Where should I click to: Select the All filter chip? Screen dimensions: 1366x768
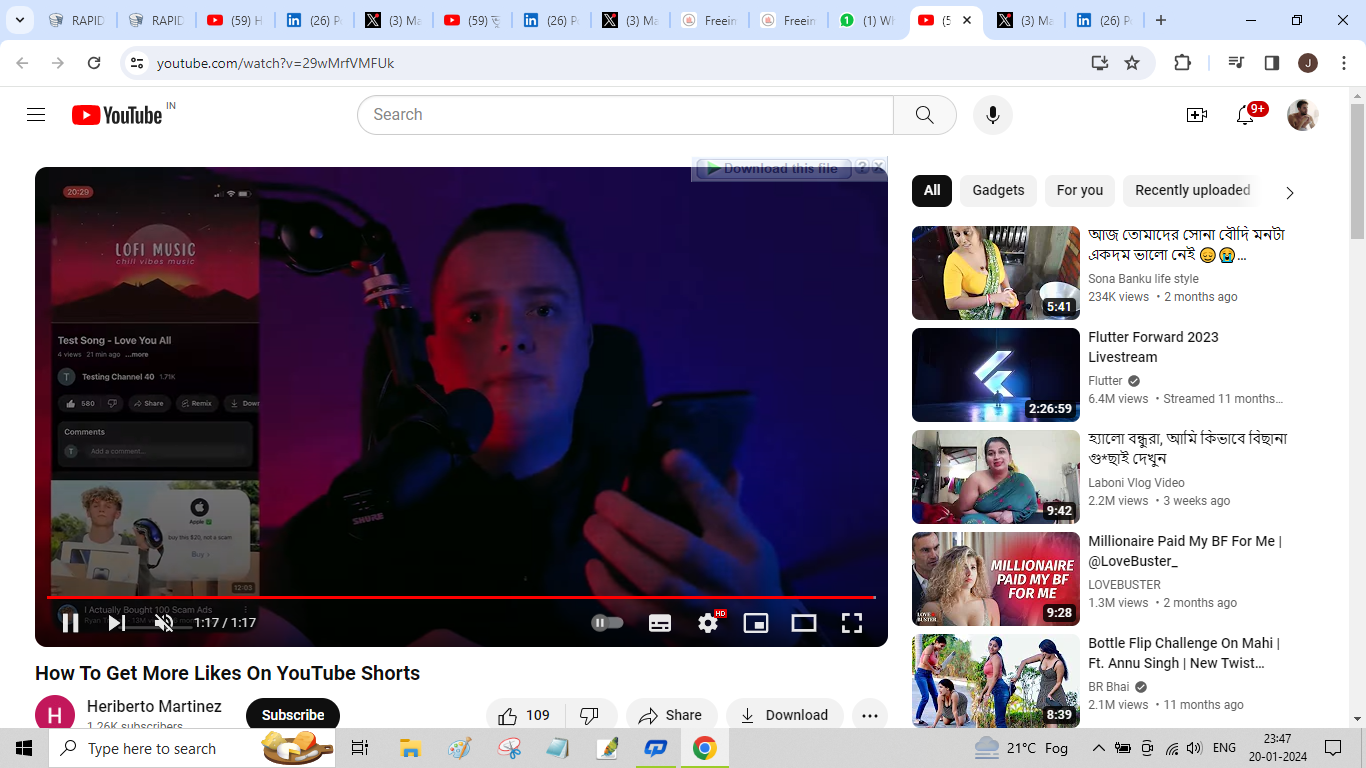pos(932,190)
